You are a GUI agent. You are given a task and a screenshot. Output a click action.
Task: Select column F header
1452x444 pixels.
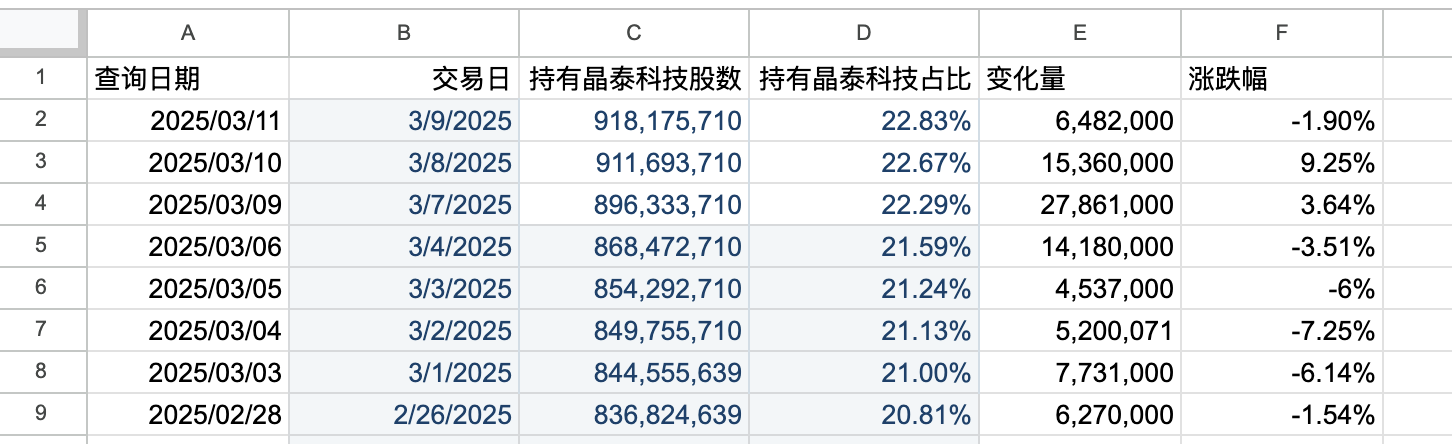pos(1282,33)
